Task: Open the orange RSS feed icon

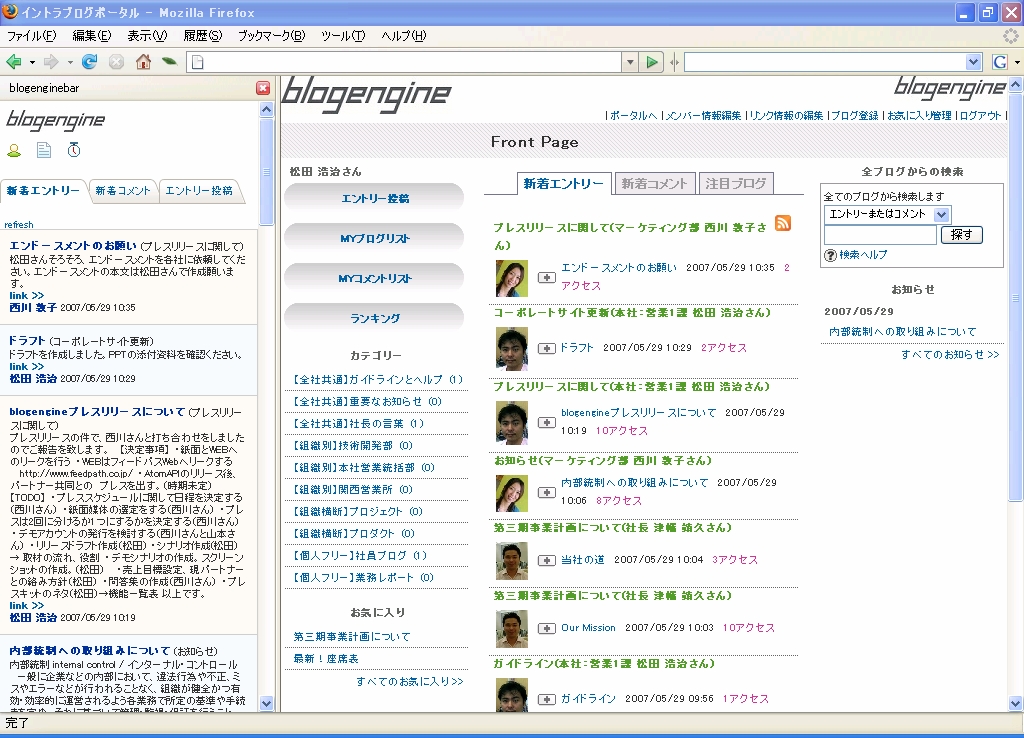Action: pyautogui.click(x=783, y=223)
